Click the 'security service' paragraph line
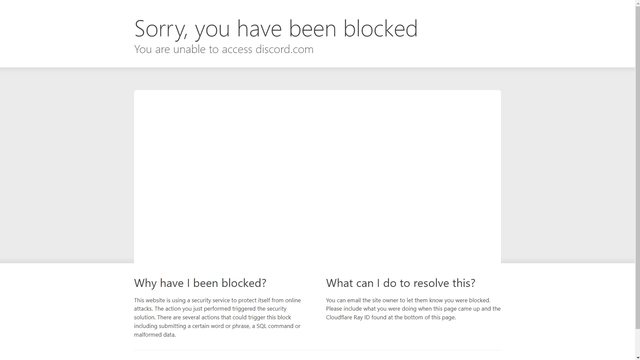The width and height of the screenshot is (640, 360). tap(217, 300)
